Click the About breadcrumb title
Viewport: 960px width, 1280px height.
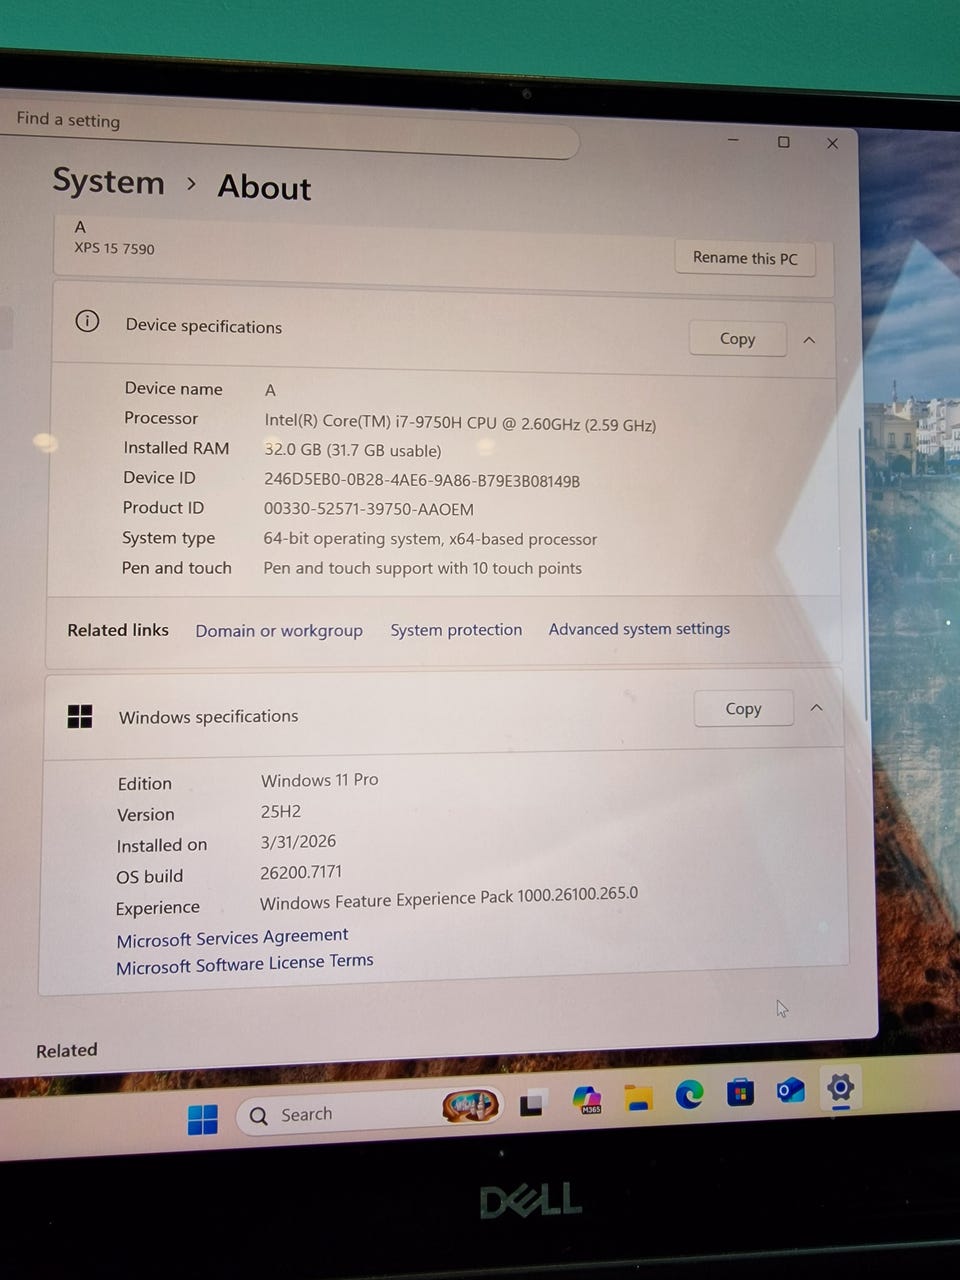pyautogui.click(x=264, y=188)
